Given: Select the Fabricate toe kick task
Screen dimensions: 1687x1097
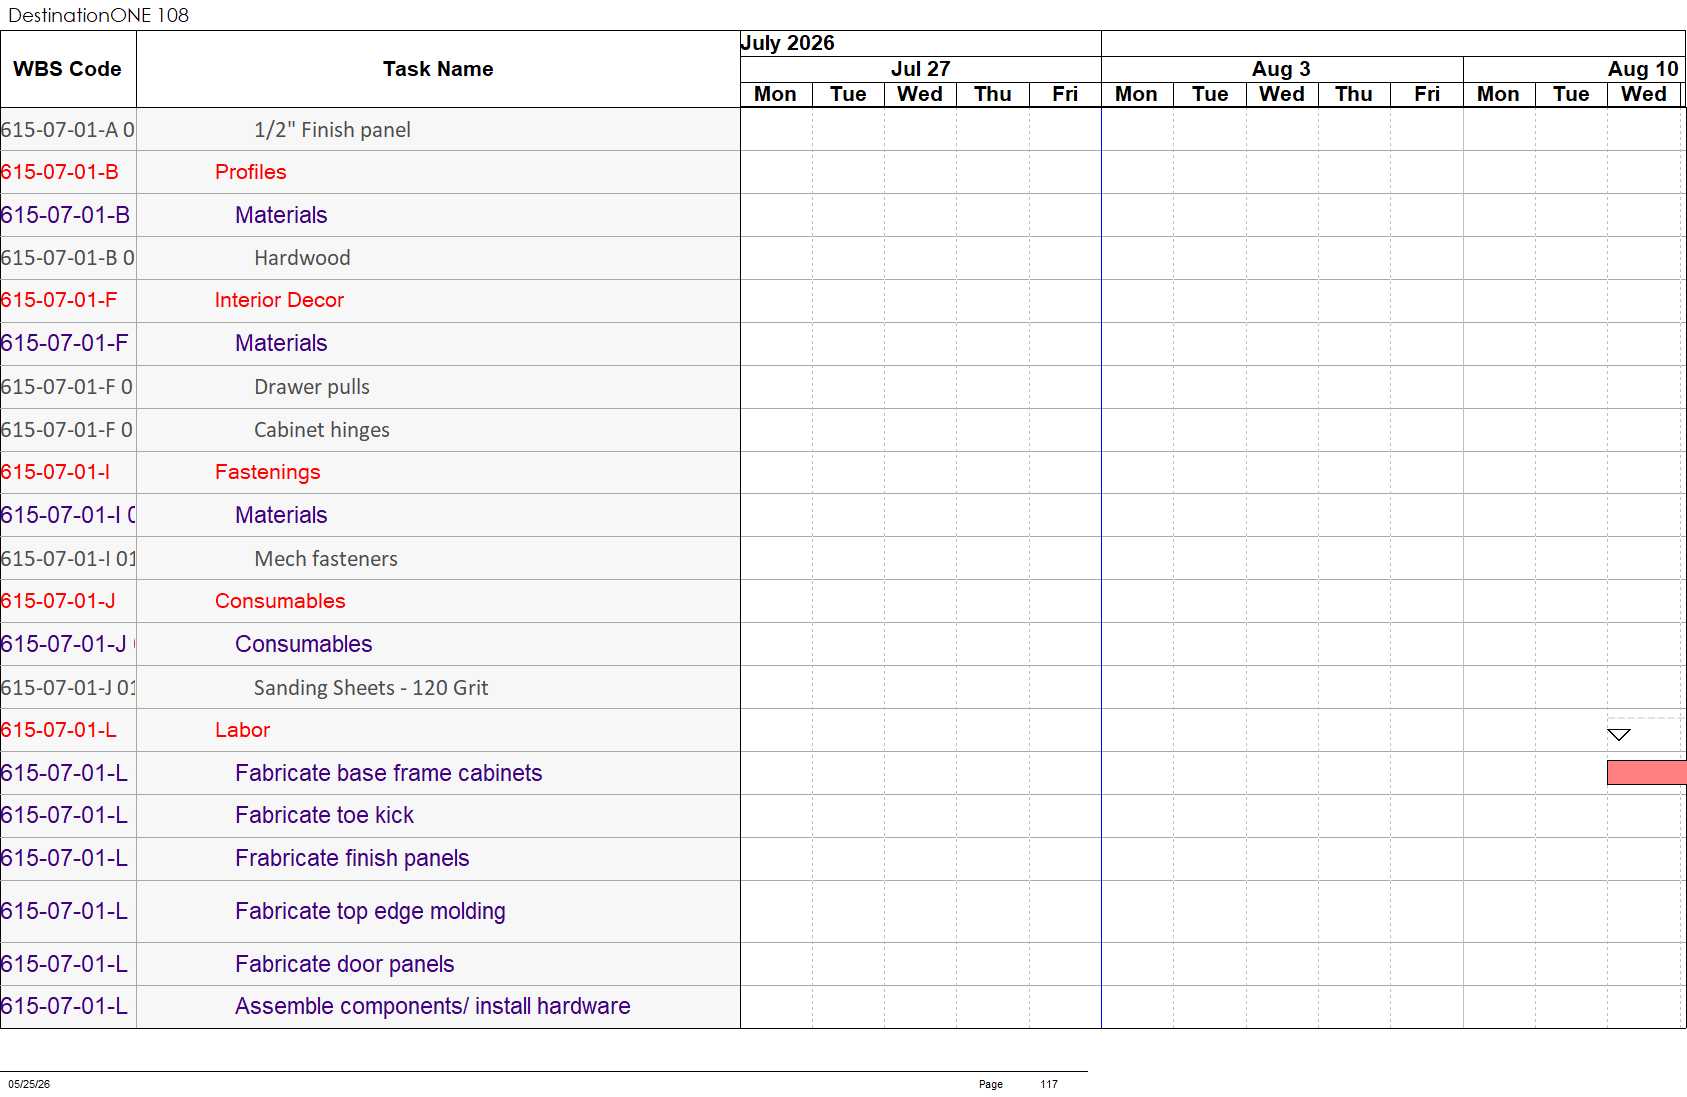Looking at the screenshot, I should [324, 815].
